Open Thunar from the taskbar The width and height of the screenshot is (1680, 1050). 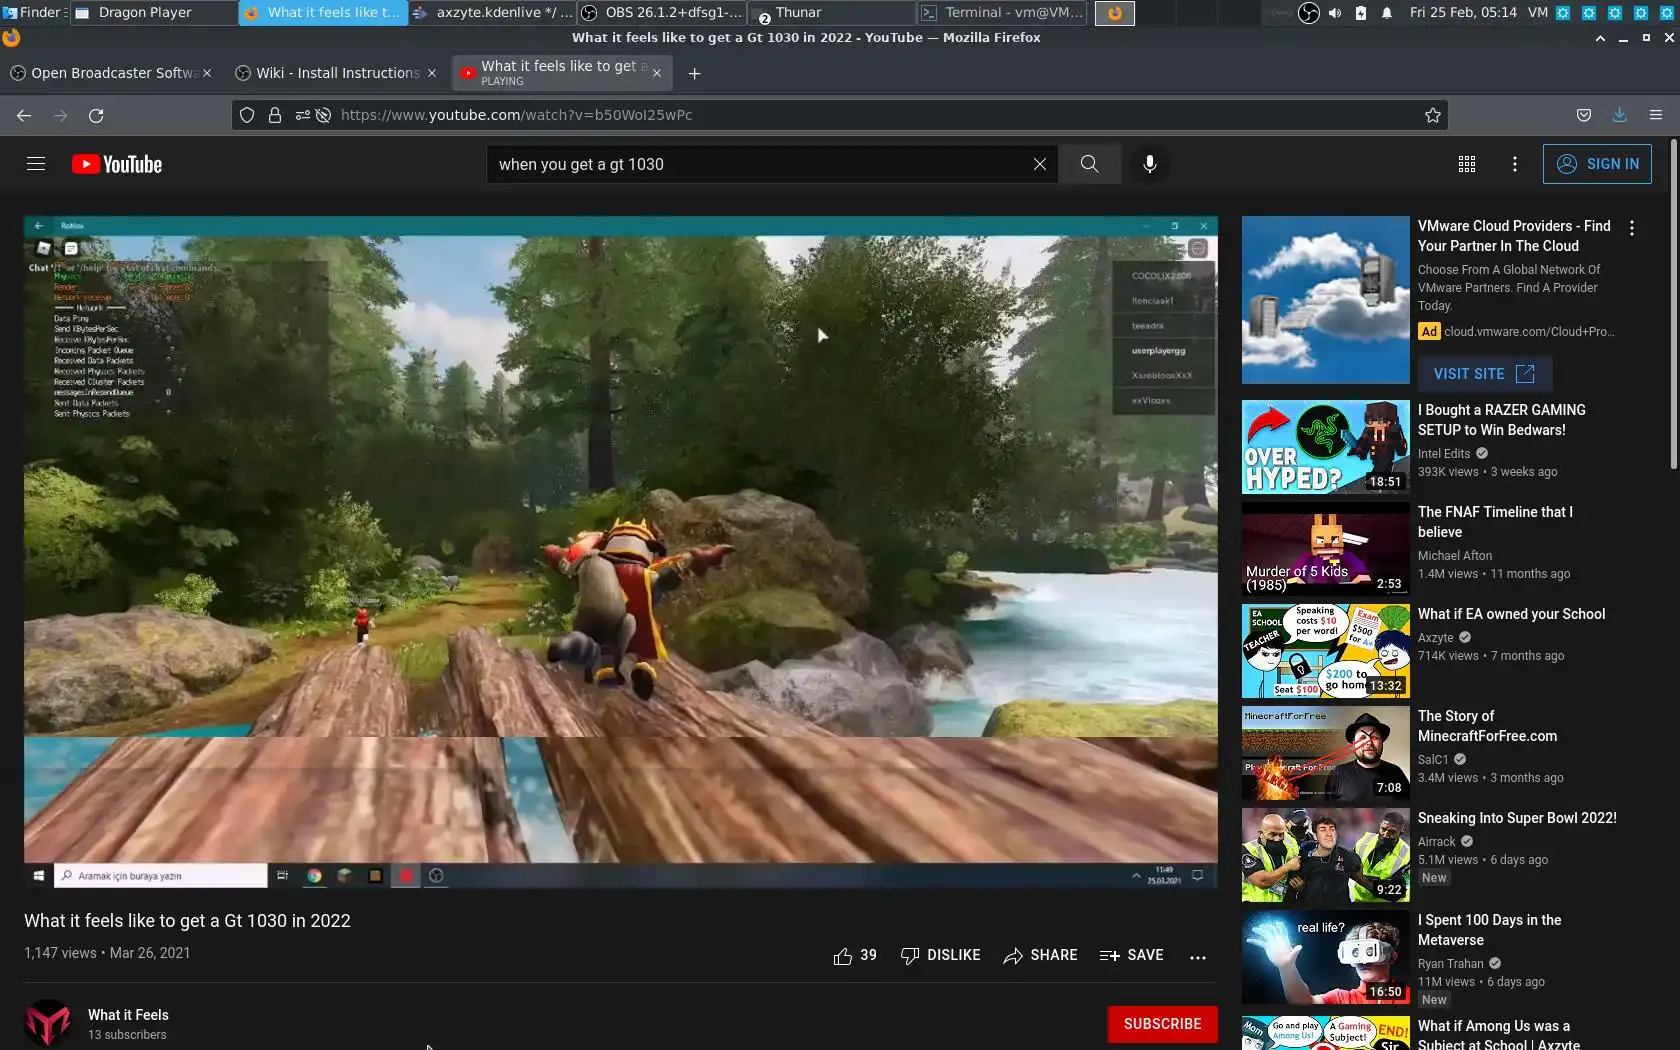(832, 12)
